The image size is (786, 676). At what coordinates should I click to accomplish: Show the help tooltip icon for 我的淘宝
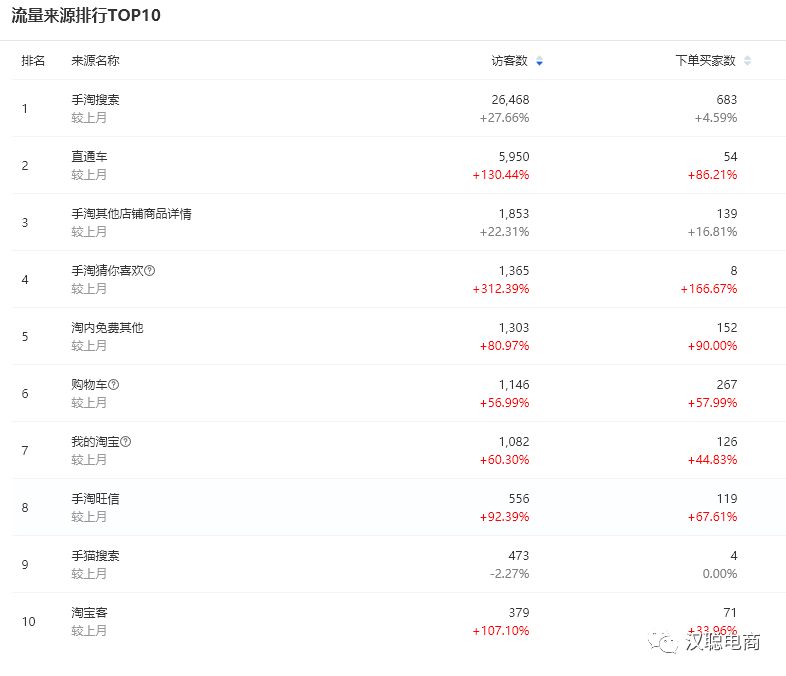[x=126, y=442]
